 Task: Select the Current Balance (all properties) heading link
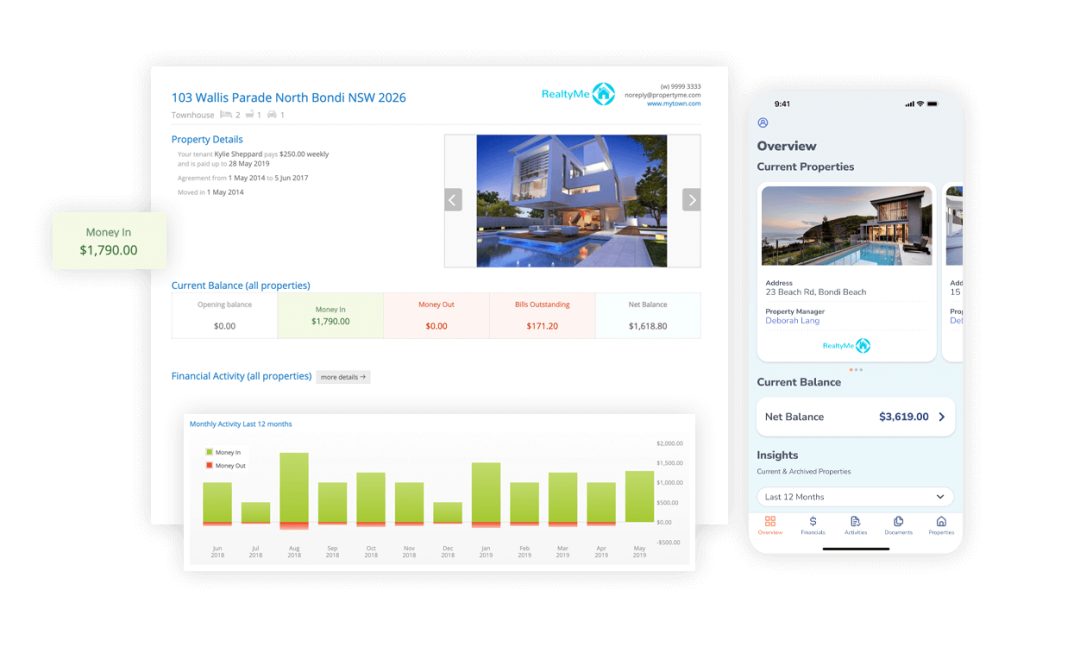[240, 285]
